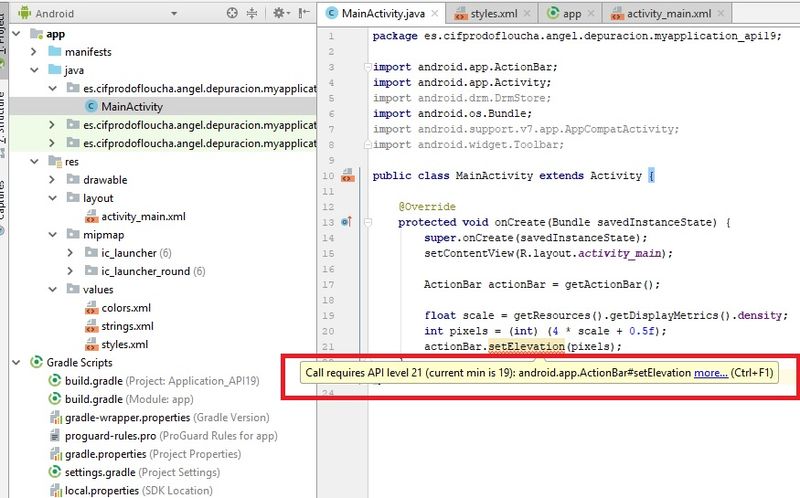Click the underlined setElevation call on line 21

[x=527, y=346]
